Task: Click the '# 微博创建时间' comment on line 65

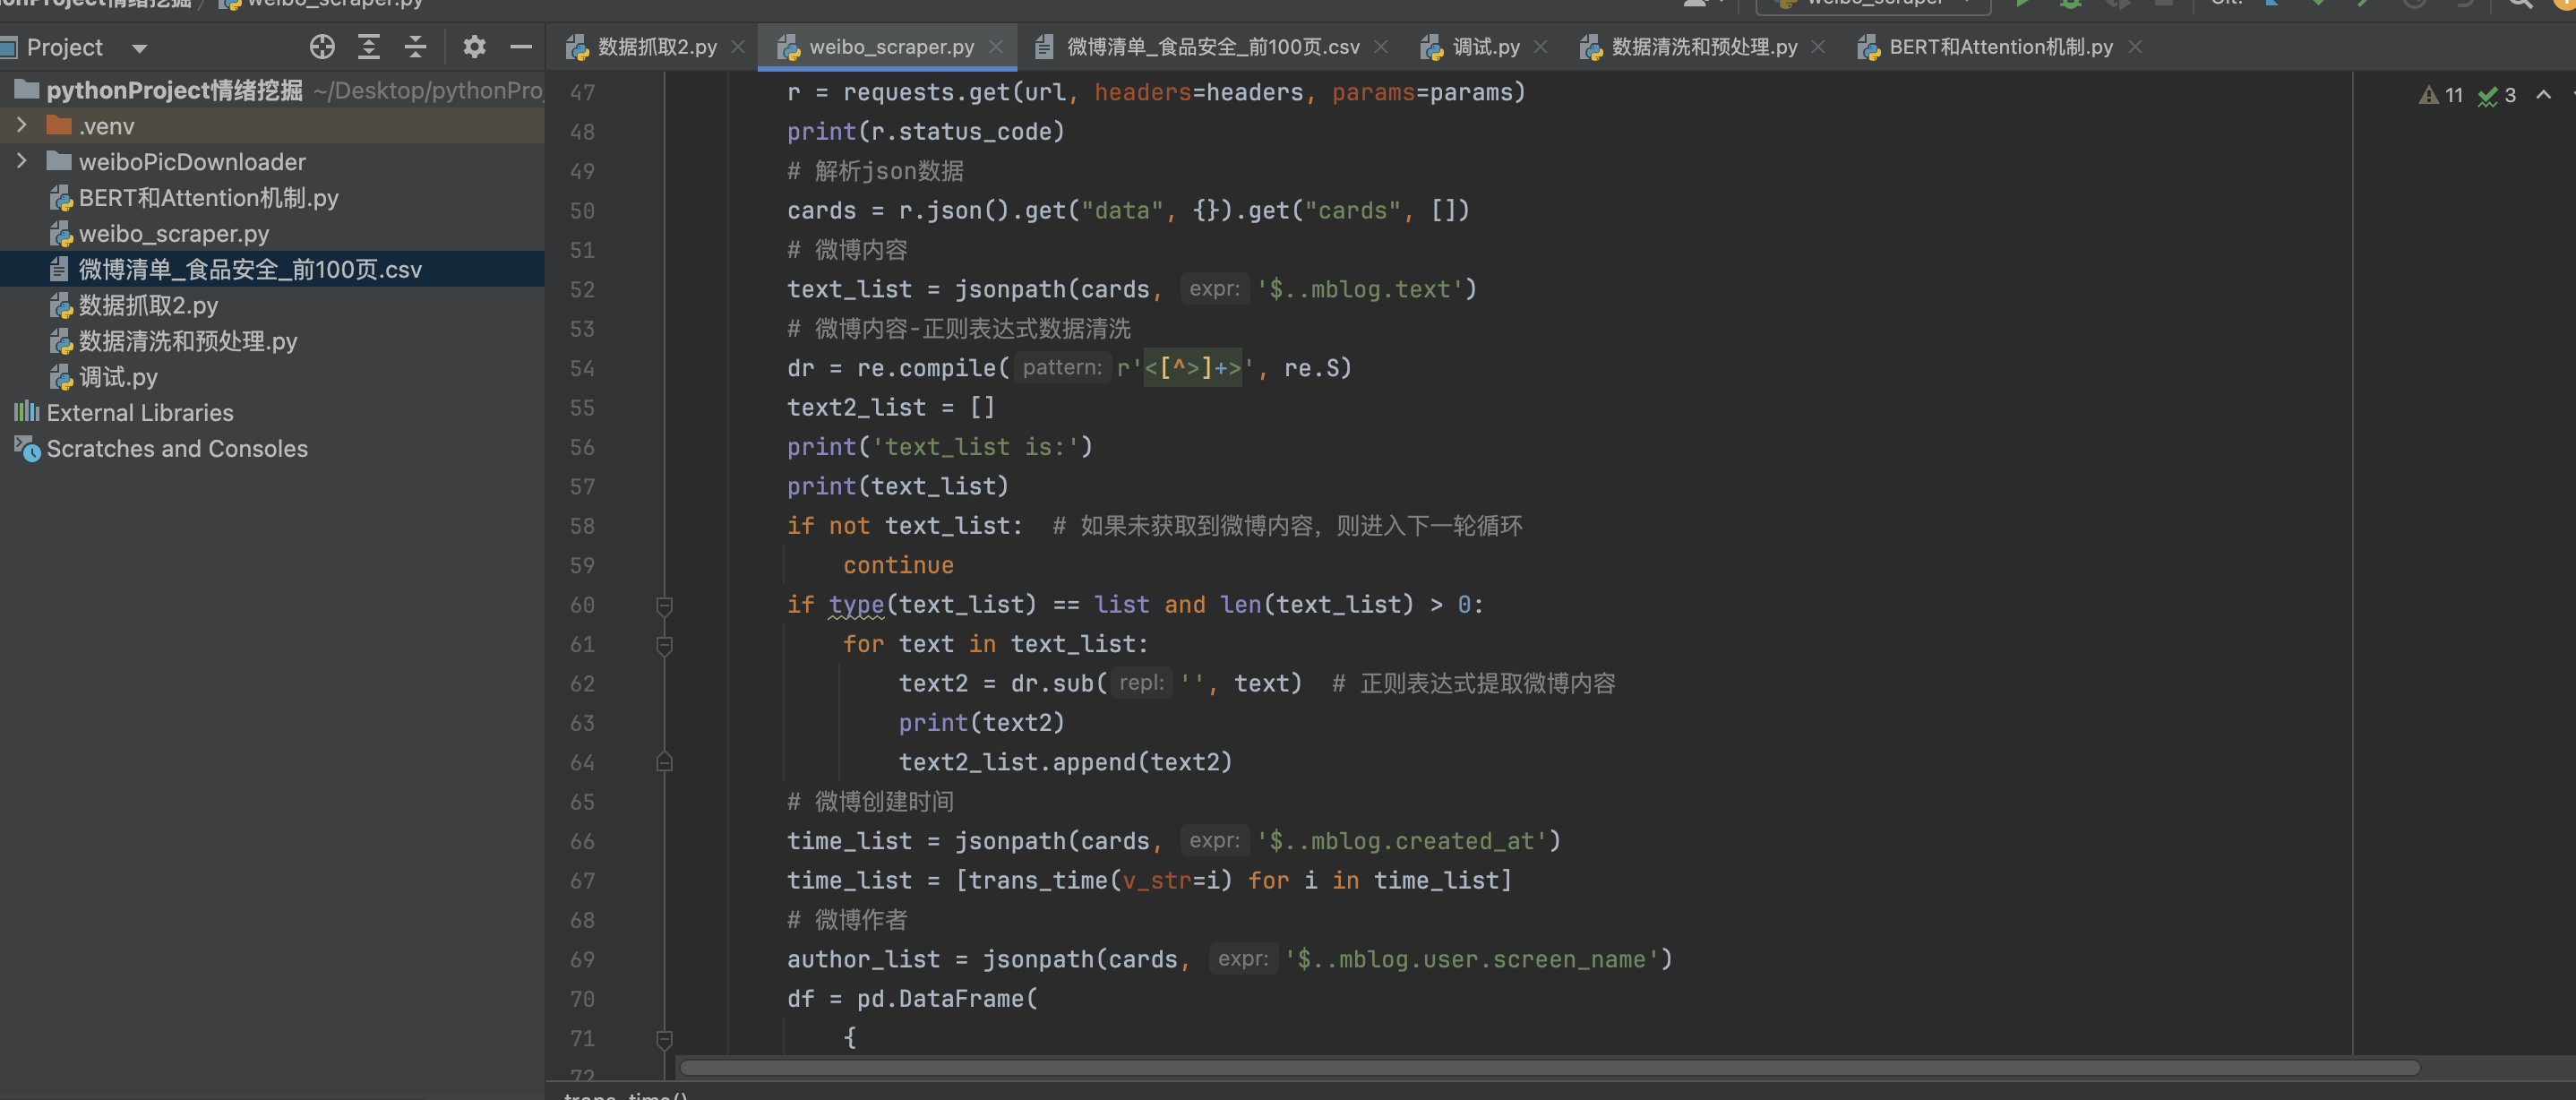Action: (x=870, y=802)
